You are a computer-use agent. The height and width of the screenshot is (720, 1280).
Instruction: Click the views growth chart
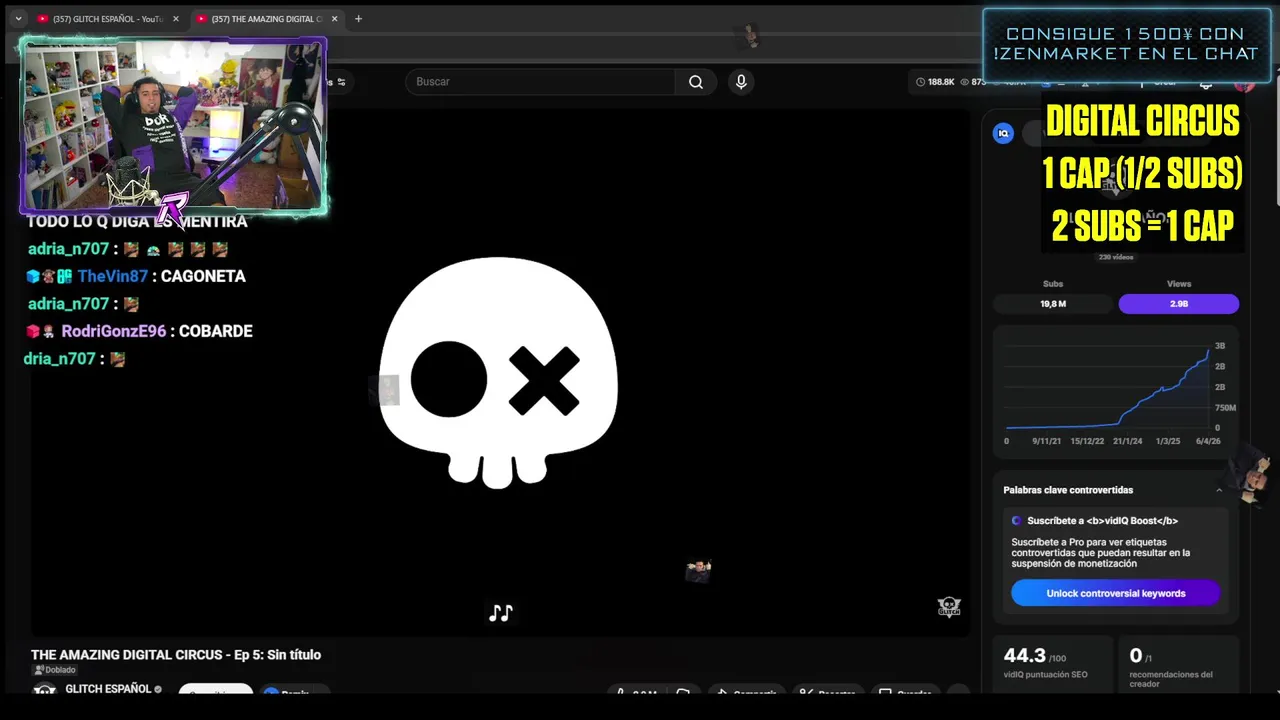click(1115, 393)
